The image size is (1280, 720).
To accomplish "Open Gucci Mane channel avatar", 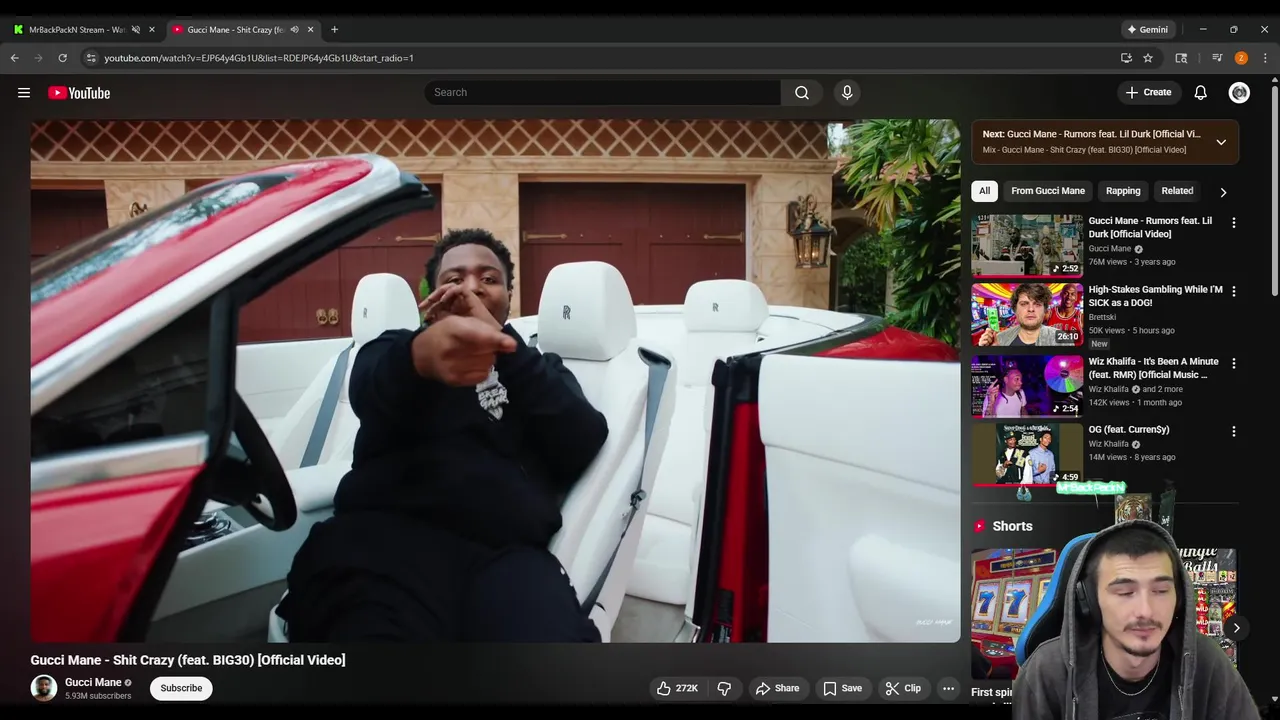I will pos(43,688).
